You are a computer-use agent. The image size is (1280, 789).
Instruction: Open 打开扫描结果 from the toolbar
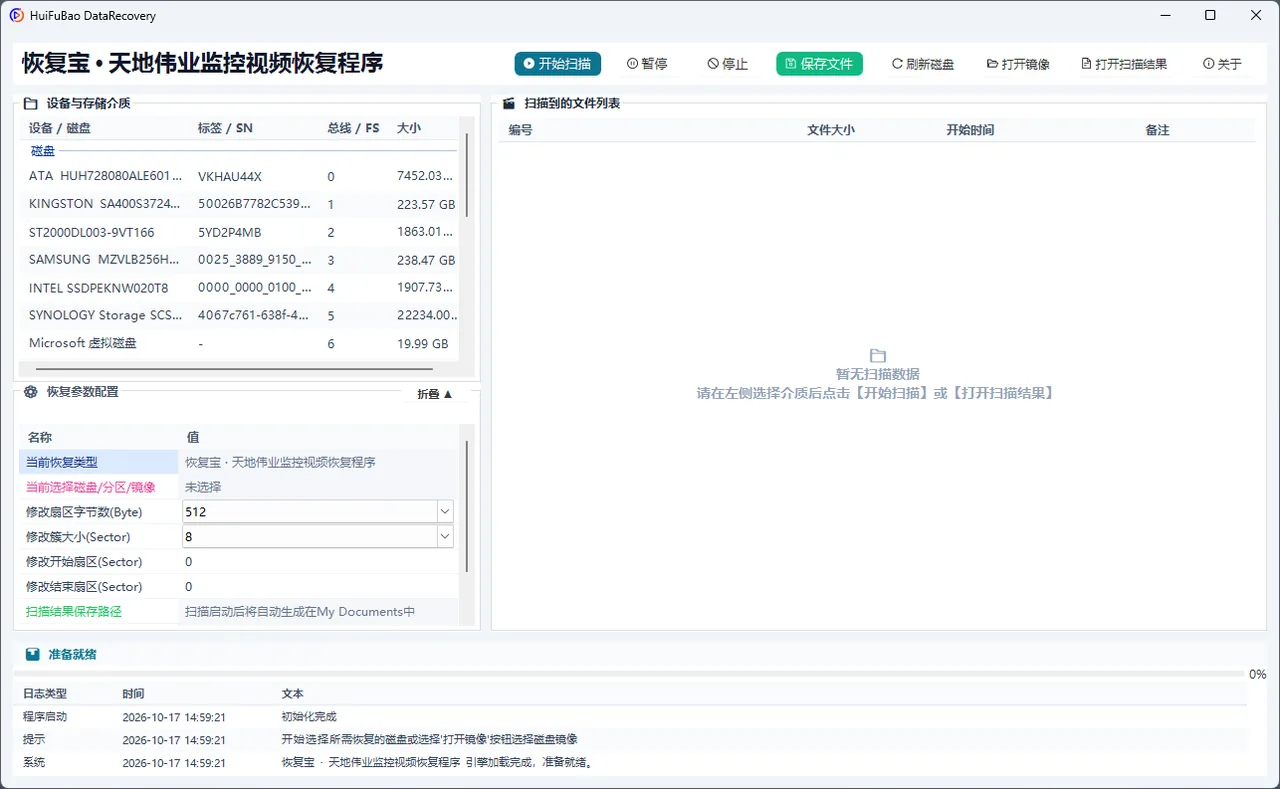coord(1124,64)
